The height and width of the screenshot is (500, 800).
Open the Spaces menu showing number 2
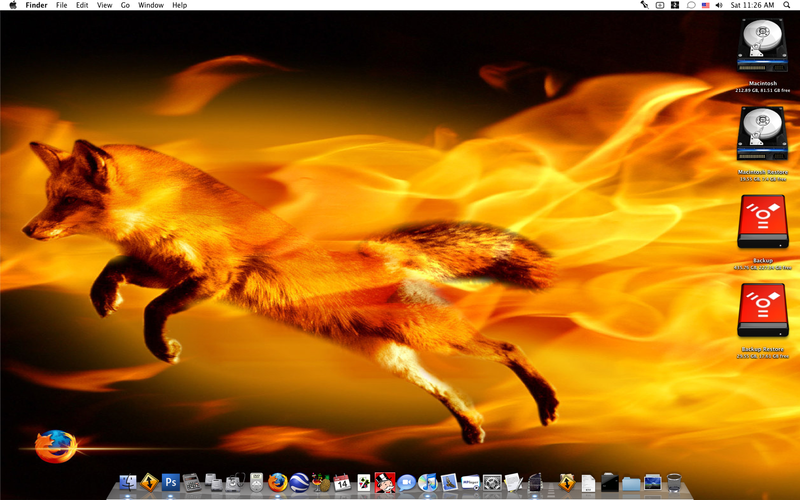coord(675,5)
